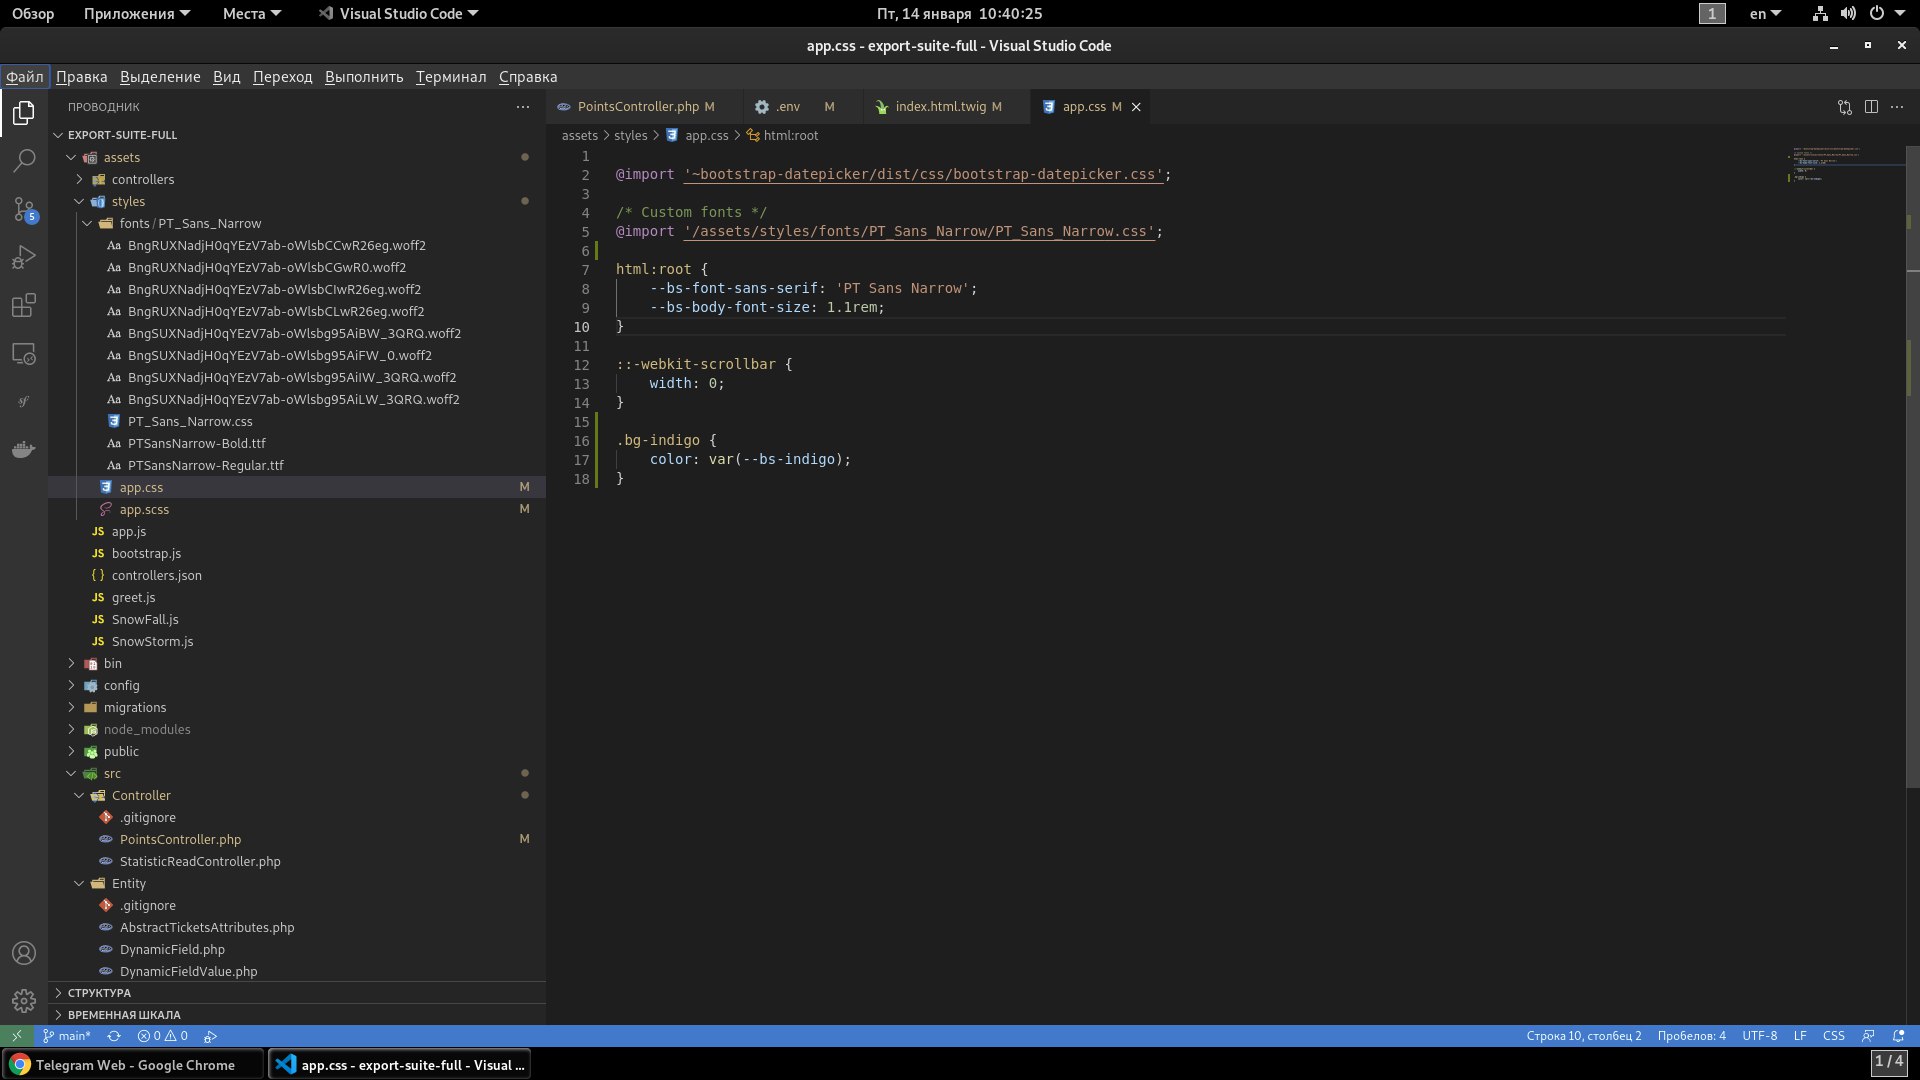The width and height of the screenshot is (1920, 1080).
Task: Open Accounts icon in activity bar
Action: (x=24, y=953)
